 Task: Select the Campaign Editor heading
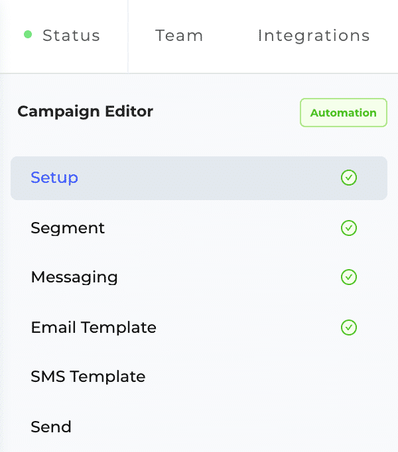85,112
